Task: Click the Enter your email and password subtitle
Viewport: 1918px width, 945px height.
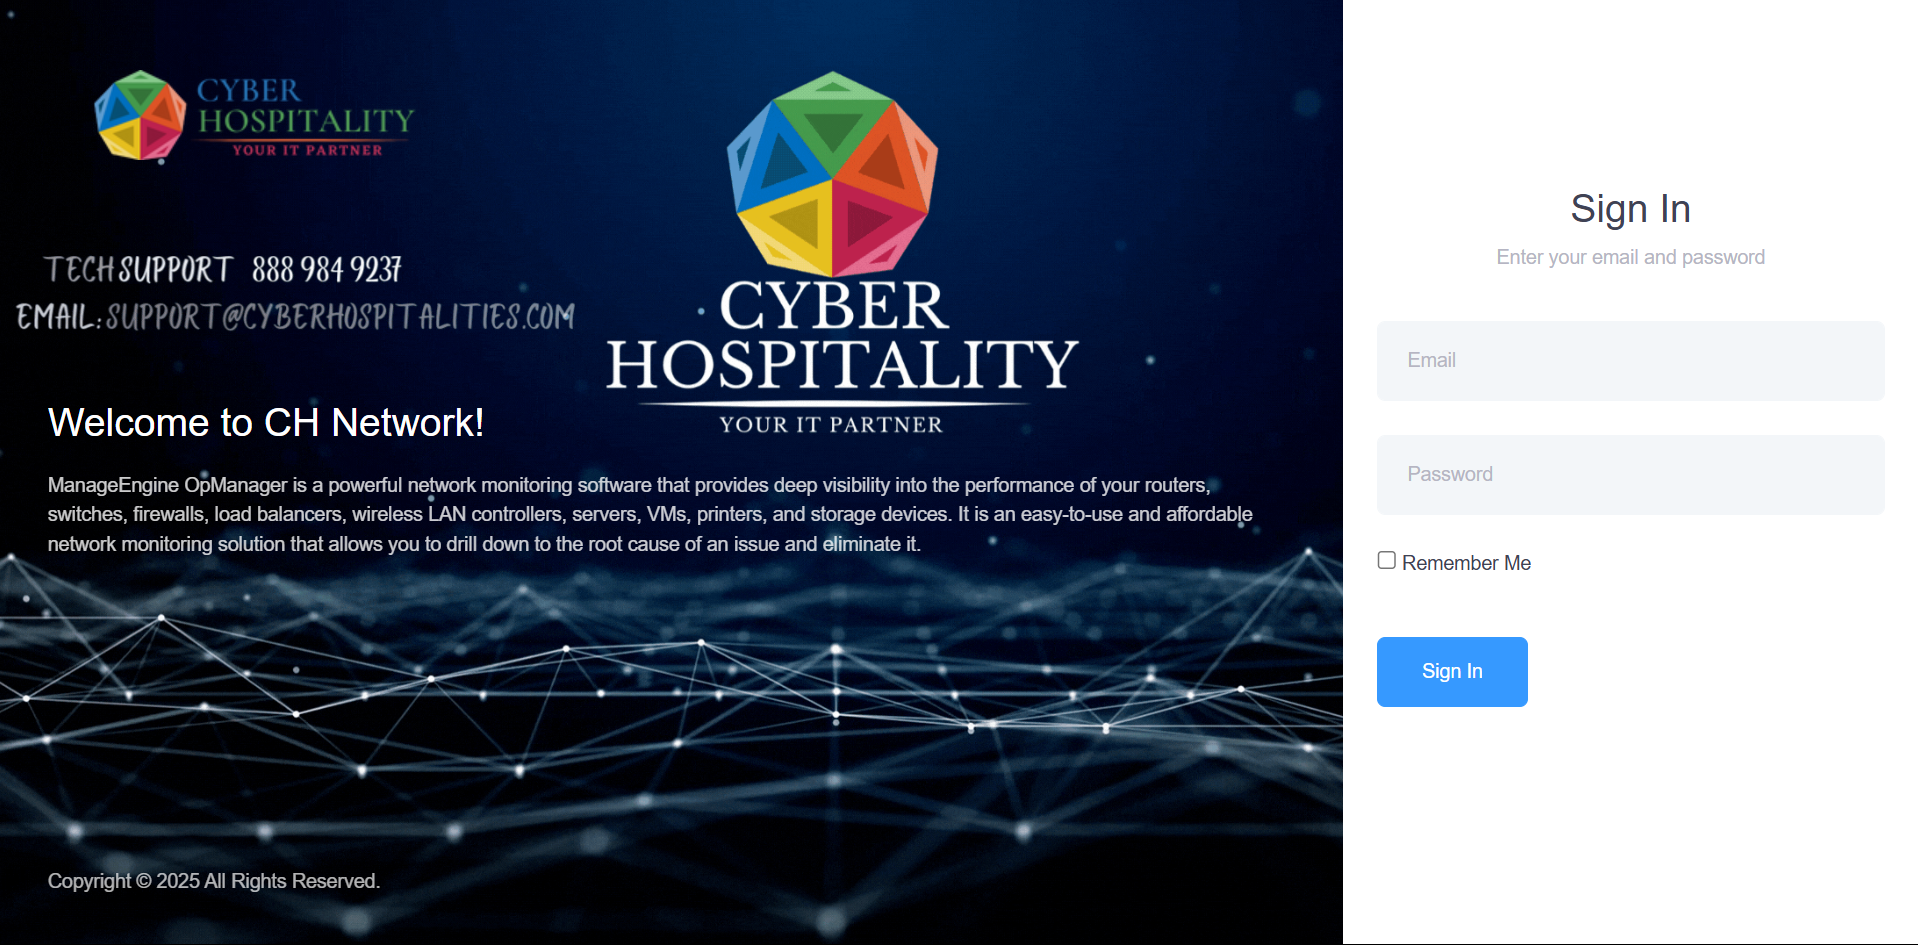Action: 1630,257
